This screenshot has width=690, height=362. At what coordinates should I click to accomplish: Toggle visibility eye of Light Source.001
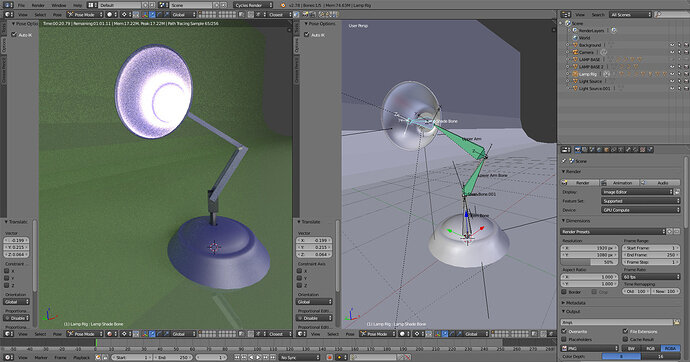coord(672,88)
